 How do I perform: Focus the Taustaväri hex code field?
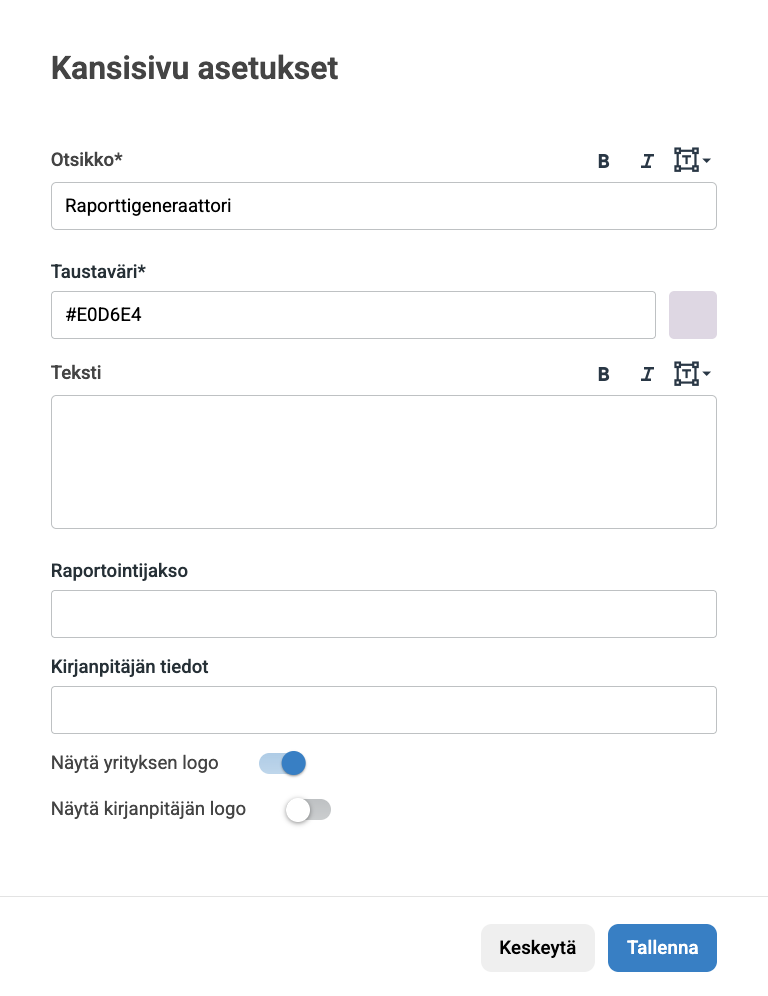[353, 315]
